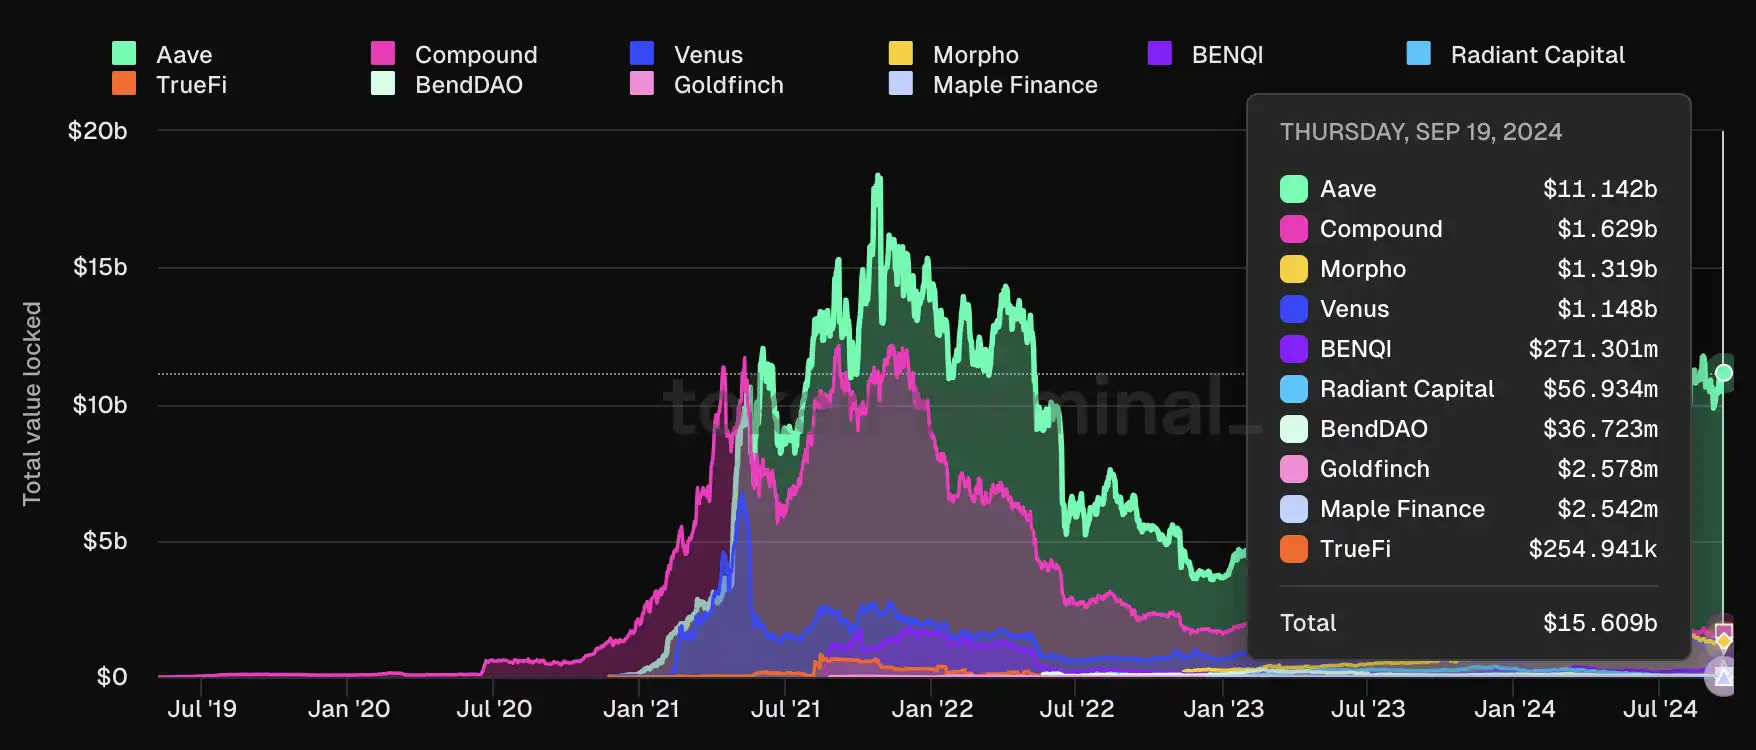Toggle Venus series in the chart legend
1756x750 pixels.
click(x=707, y=55)
